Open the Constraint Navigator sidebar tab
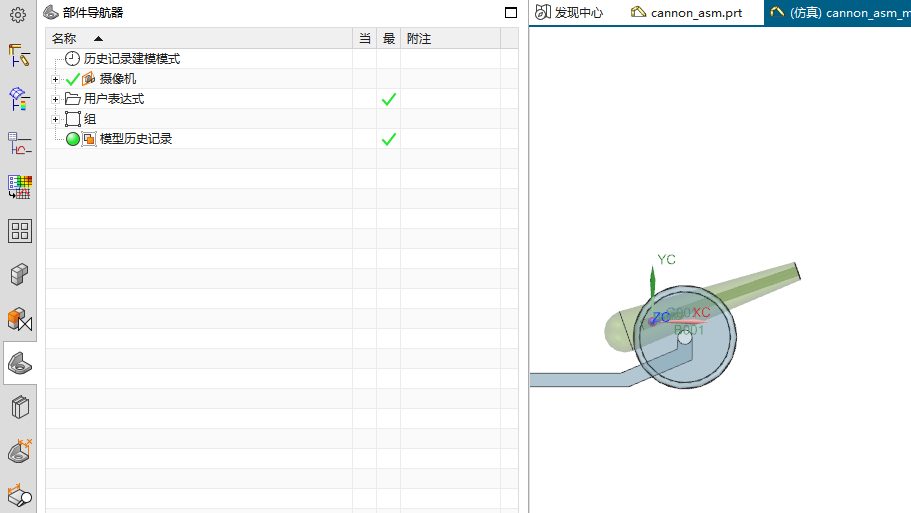Screen dimensions: 911x513 pos(19,320)
